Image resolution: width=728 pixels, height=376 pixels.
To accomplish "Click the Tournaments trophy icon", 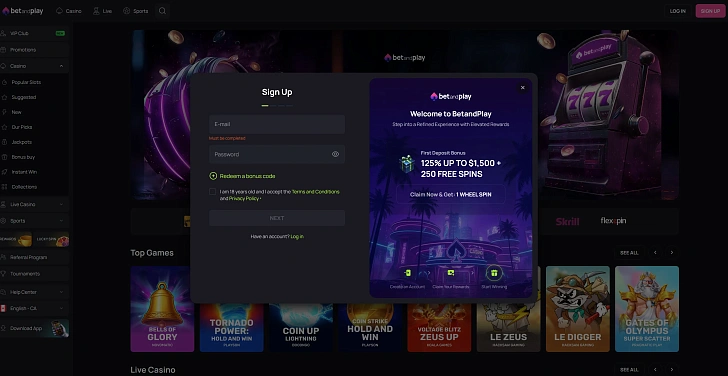I will [4, 274].
